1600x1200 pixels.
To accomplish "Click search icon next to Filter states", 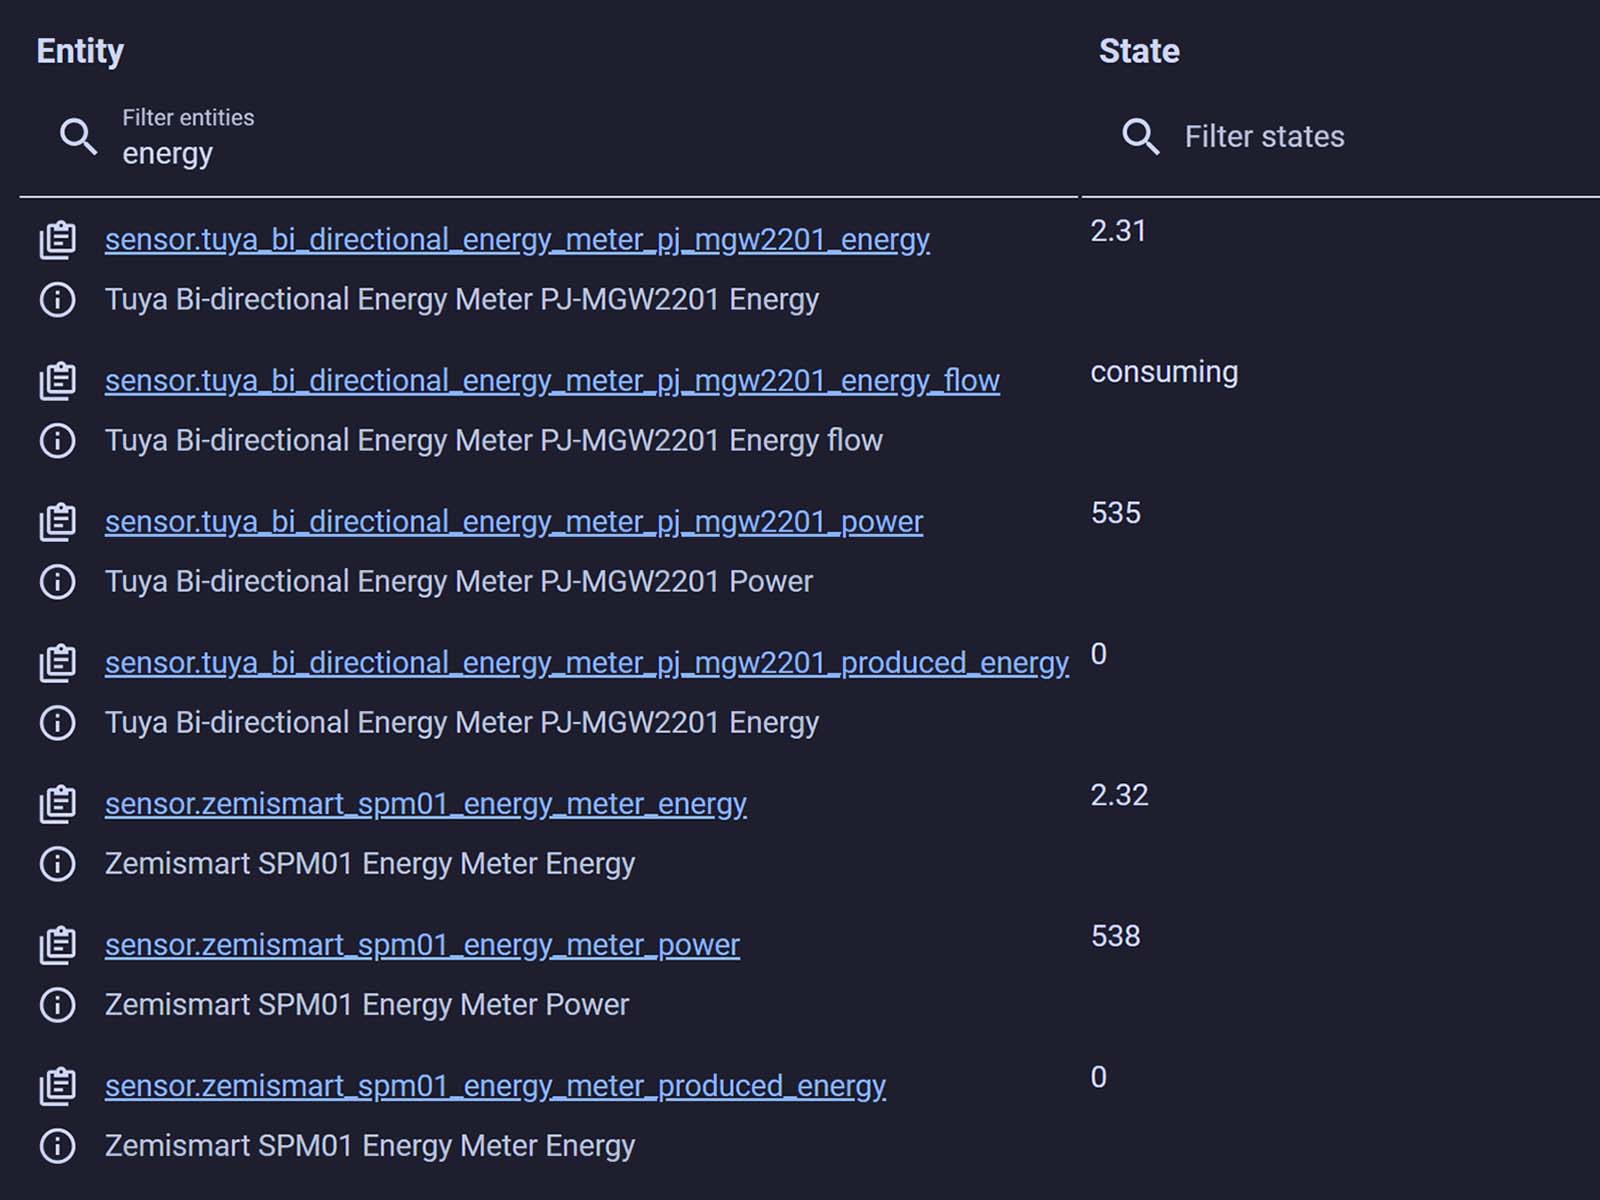I will (1140, 136).
